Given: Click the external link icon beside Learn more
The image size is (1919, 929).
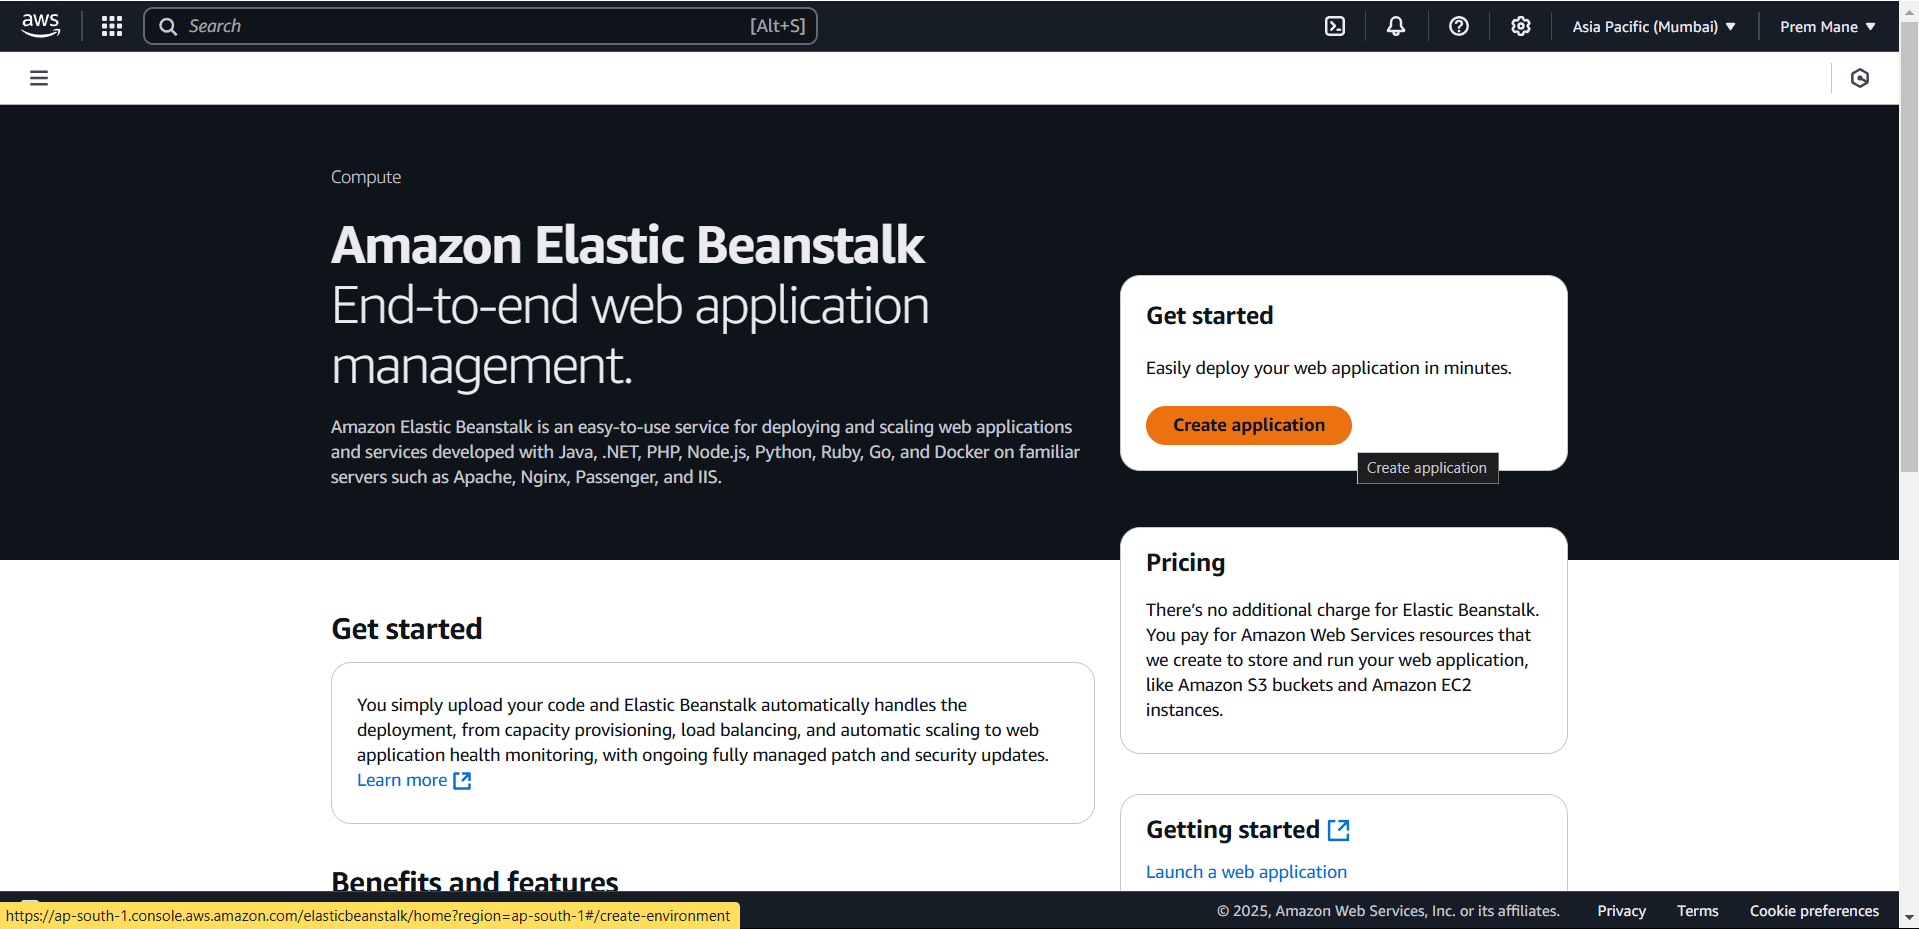Looking at the screenshot, I should 462,781.
